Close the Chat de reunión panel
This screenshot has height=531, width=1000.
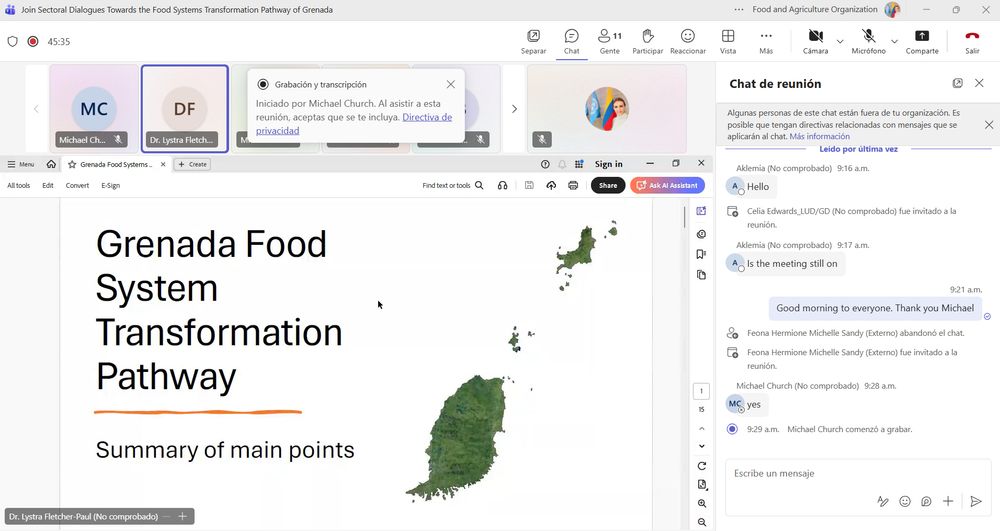(x=980, y=84)
